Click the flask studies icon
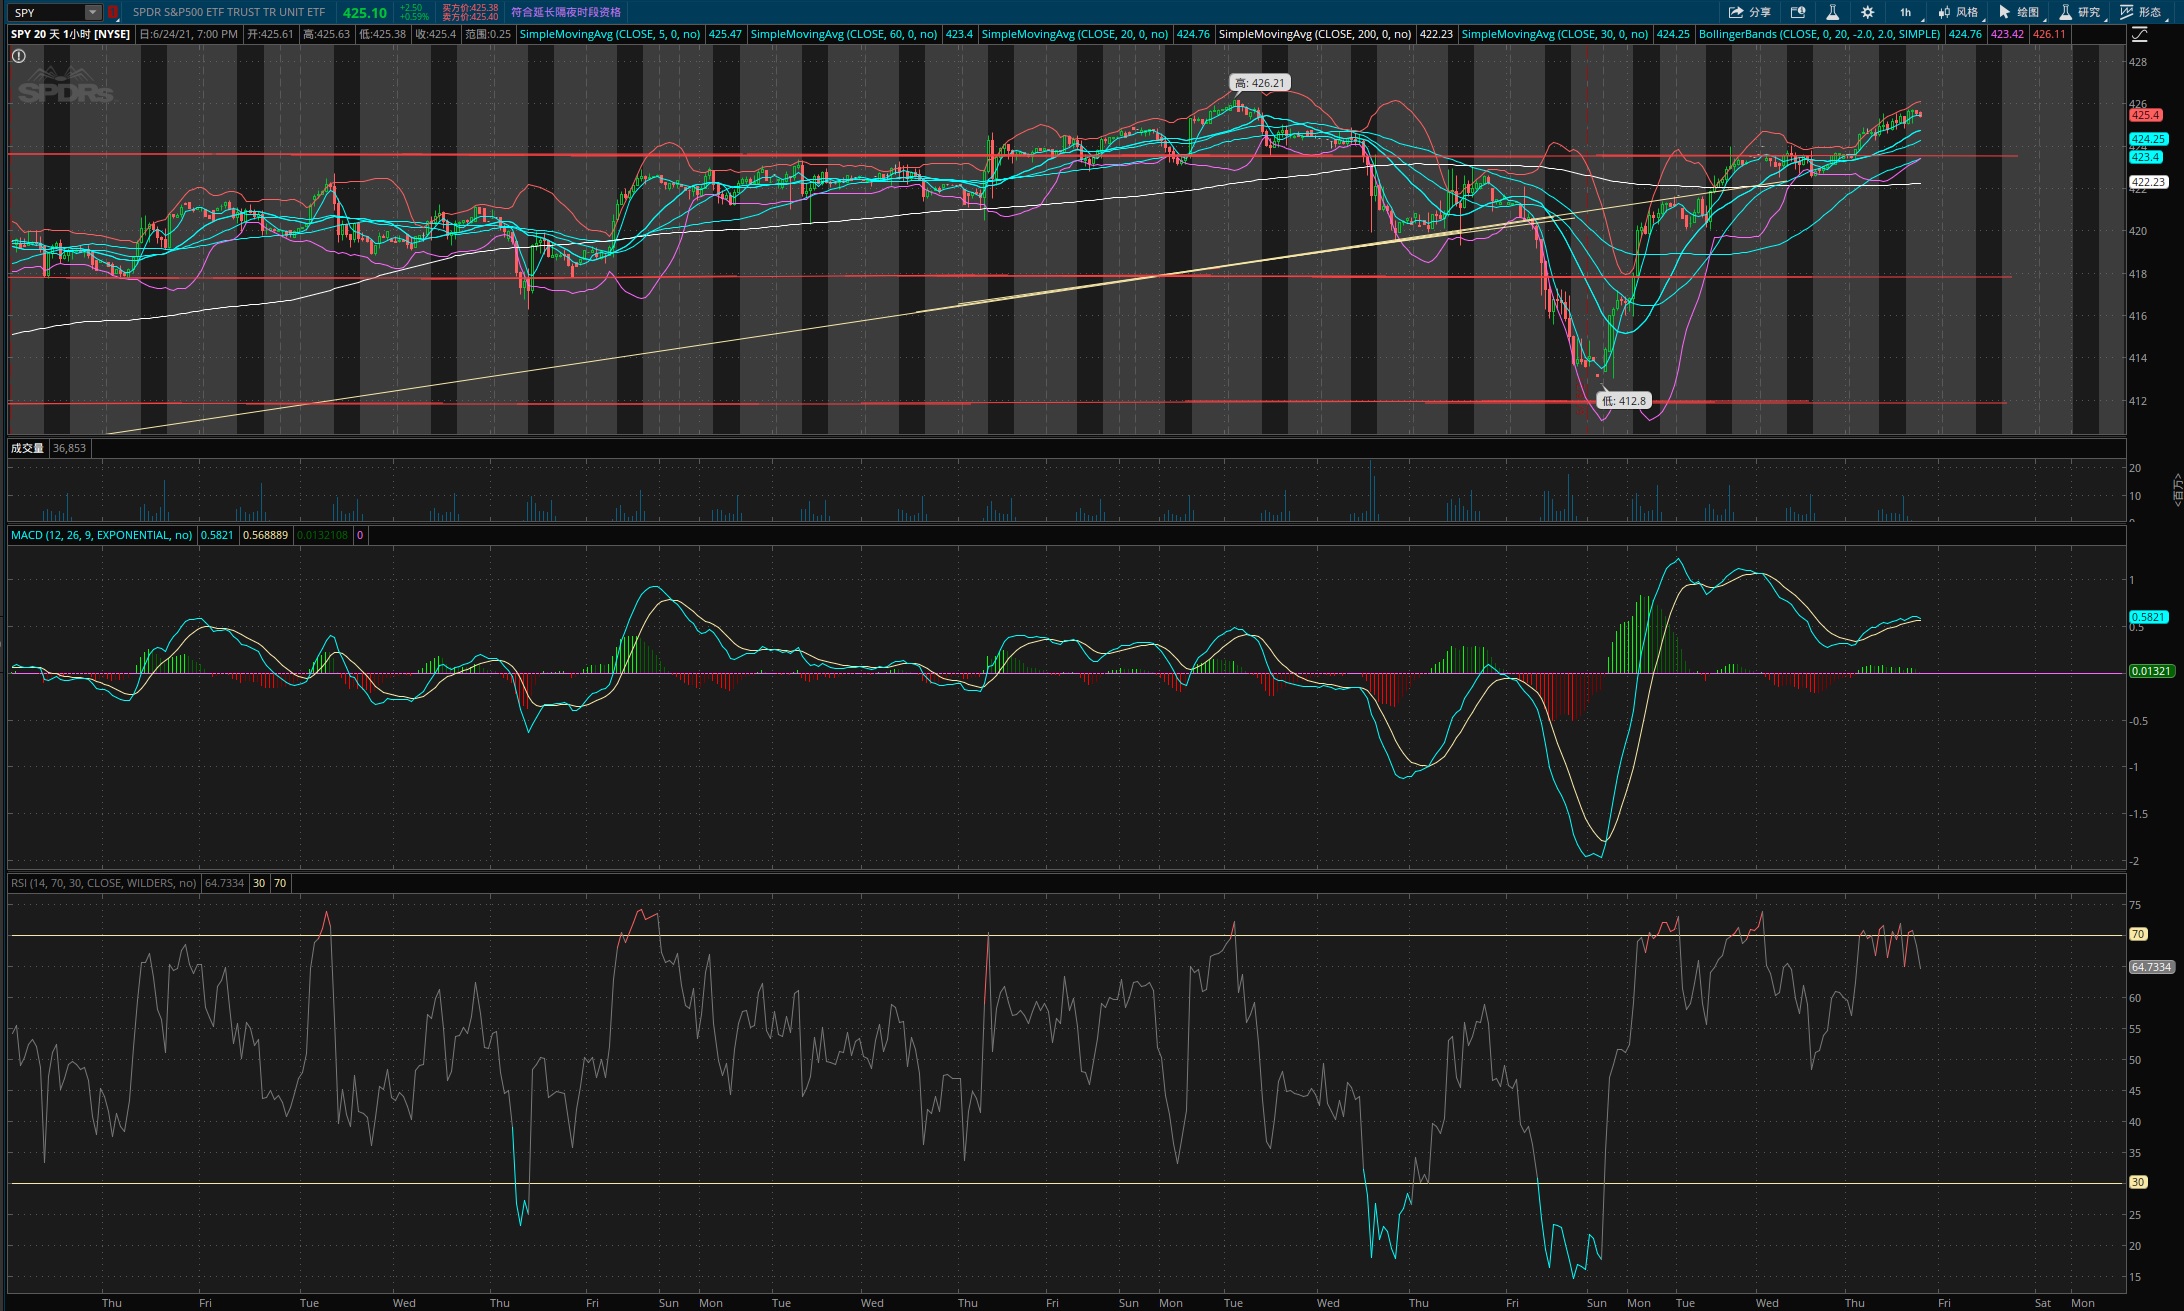The image size is (2184, 1311). pyautogui.click(x=1832, y=12)
